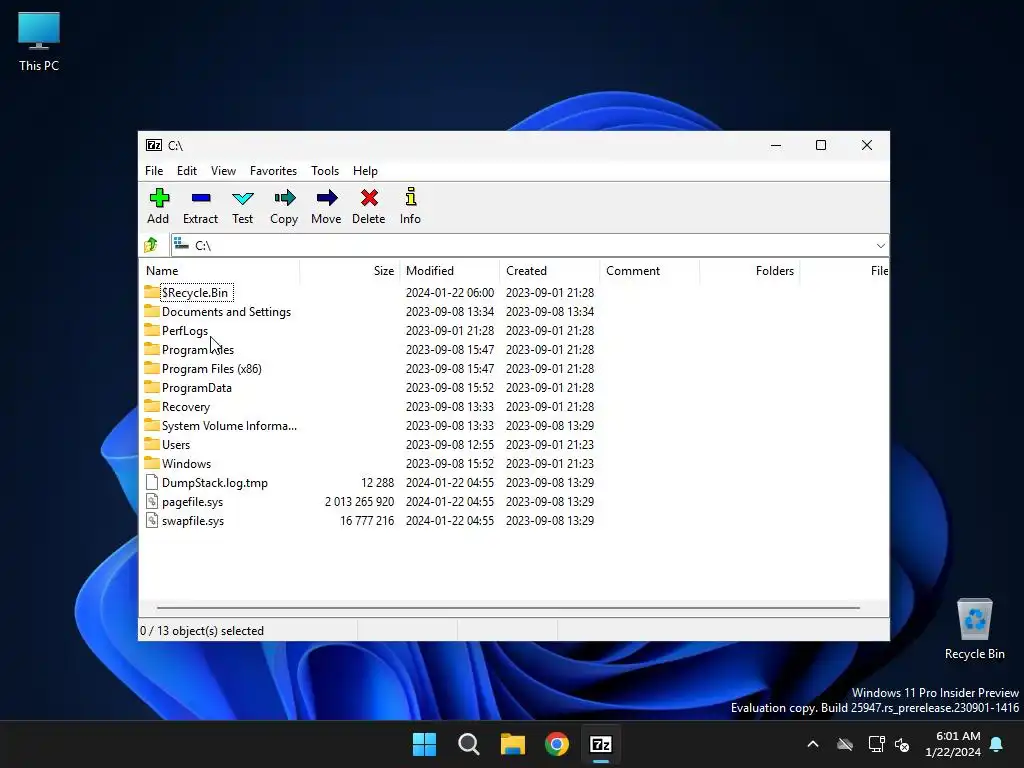1024x768 pixels.
Task: Go up one folder level
Action: tap(152, 245)
